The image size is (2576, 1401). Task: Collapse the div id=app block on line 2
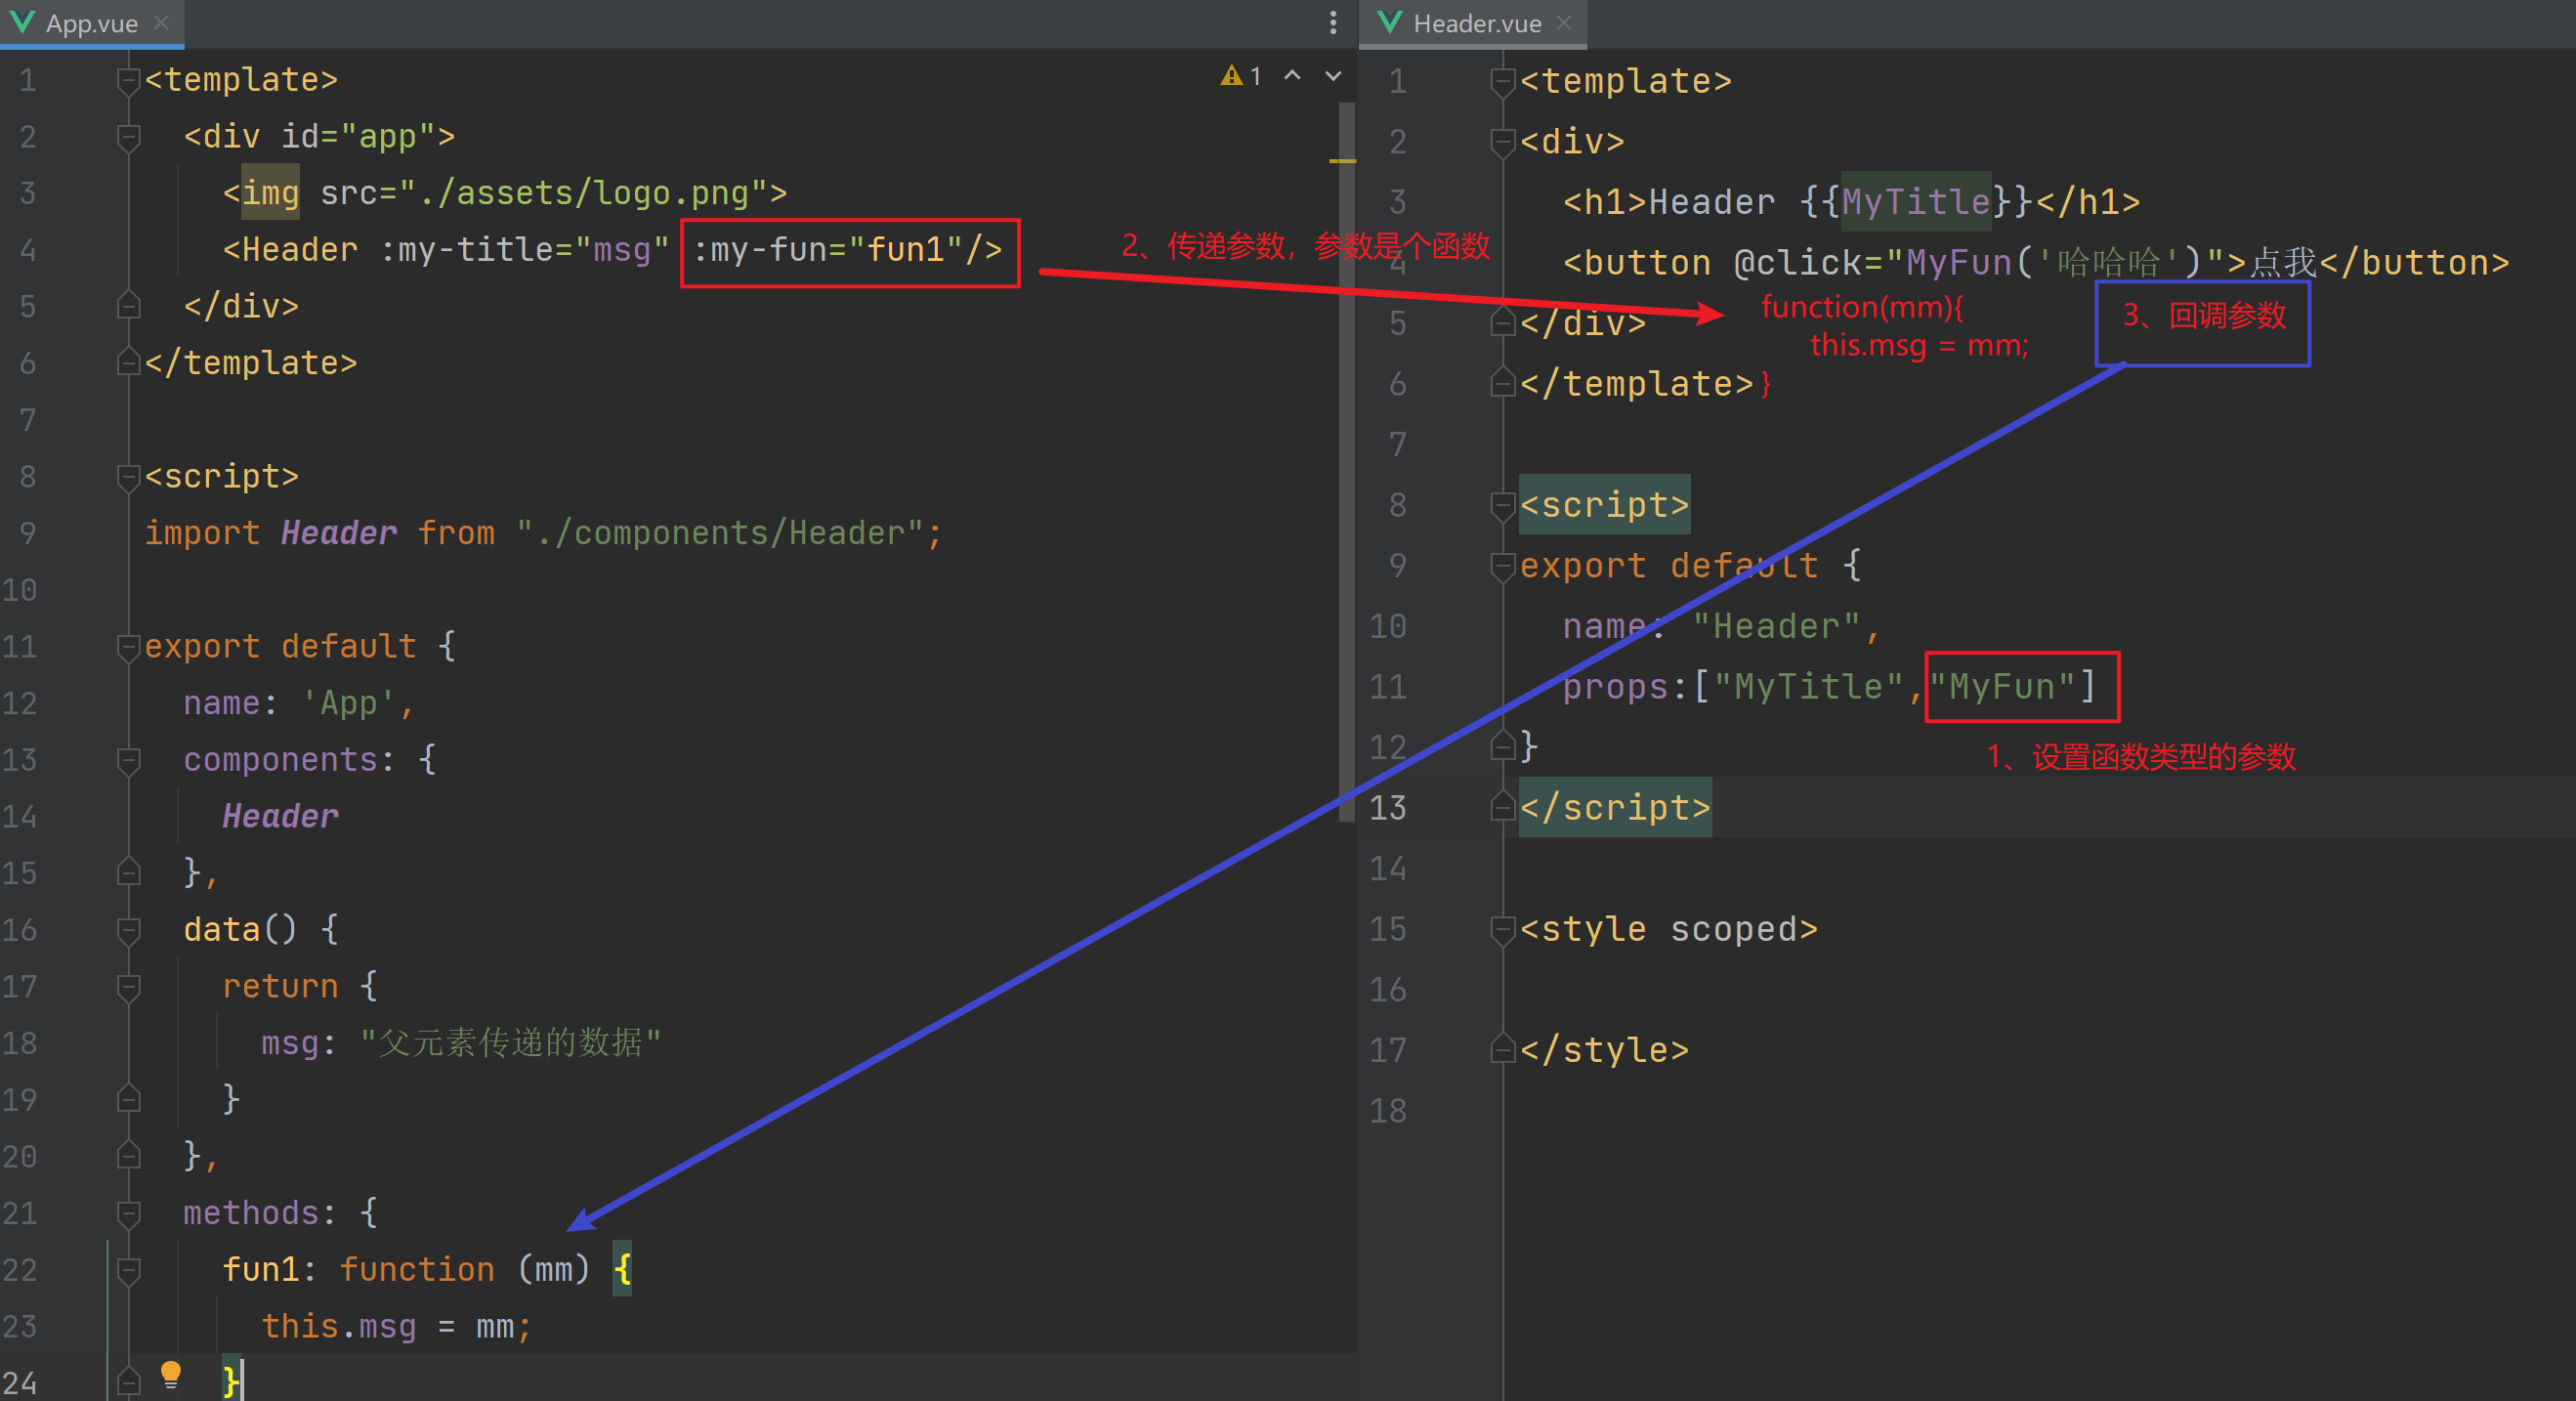pos(128,137)
